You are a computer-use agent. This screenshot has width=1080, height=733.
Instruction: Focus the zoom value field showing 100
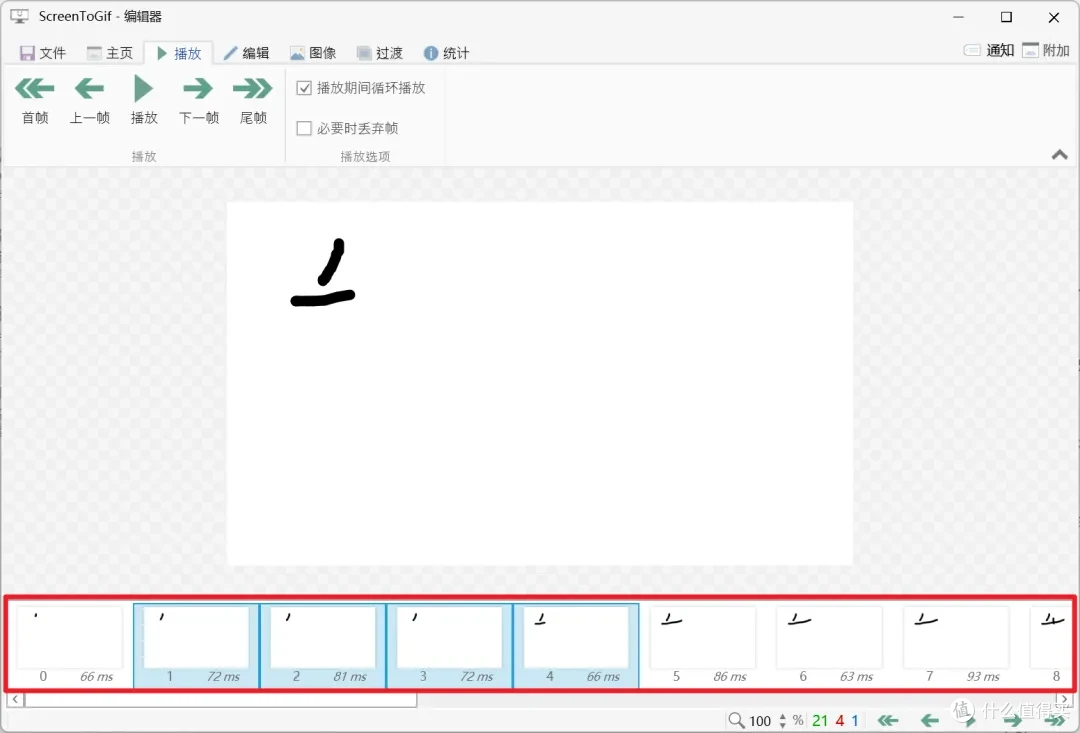coord(760,721)
